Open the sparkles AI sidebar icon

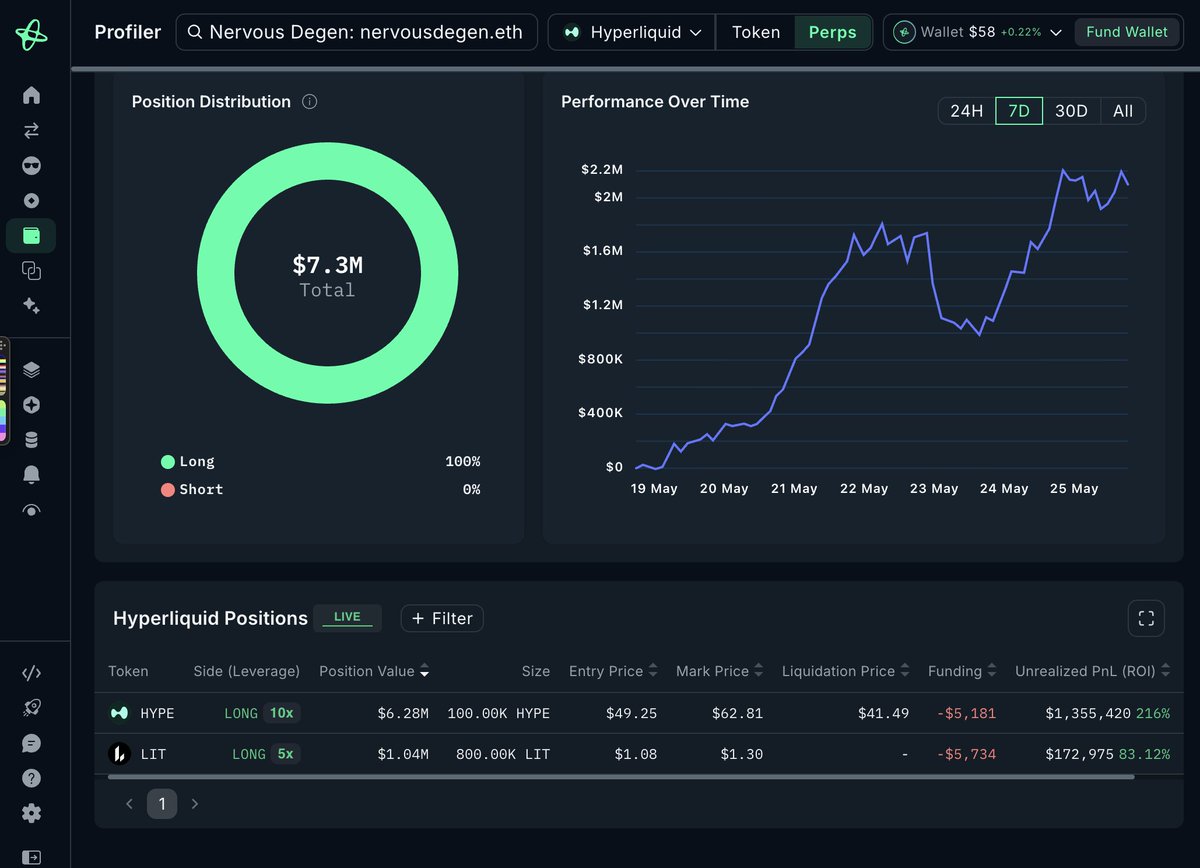click(x=31, y=305)
